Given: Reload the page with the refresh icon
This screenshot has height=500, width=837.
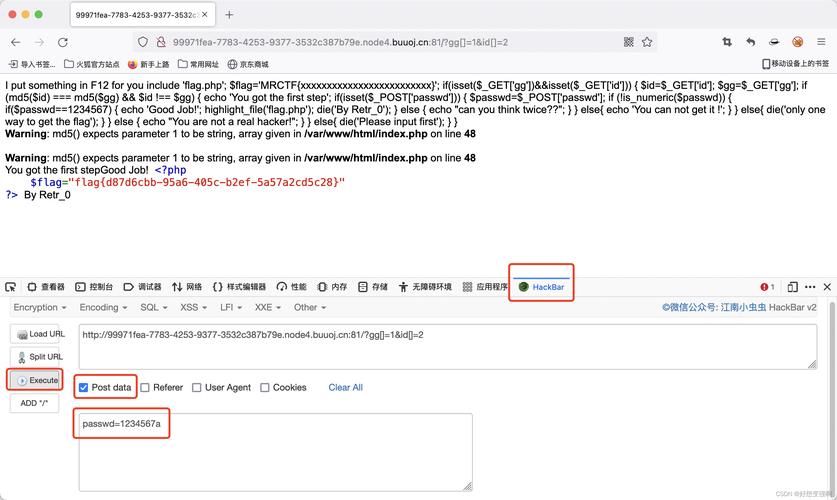Looking at the screenshot, I should coord(63,42).
